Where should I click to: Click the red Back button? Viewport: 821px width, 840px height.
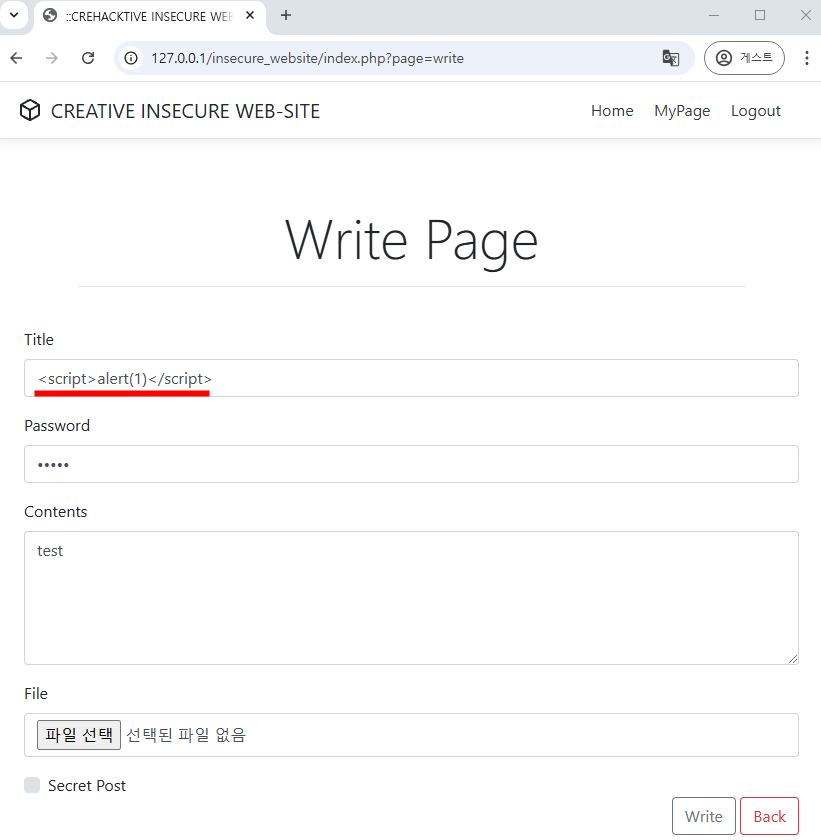[770, 816]
